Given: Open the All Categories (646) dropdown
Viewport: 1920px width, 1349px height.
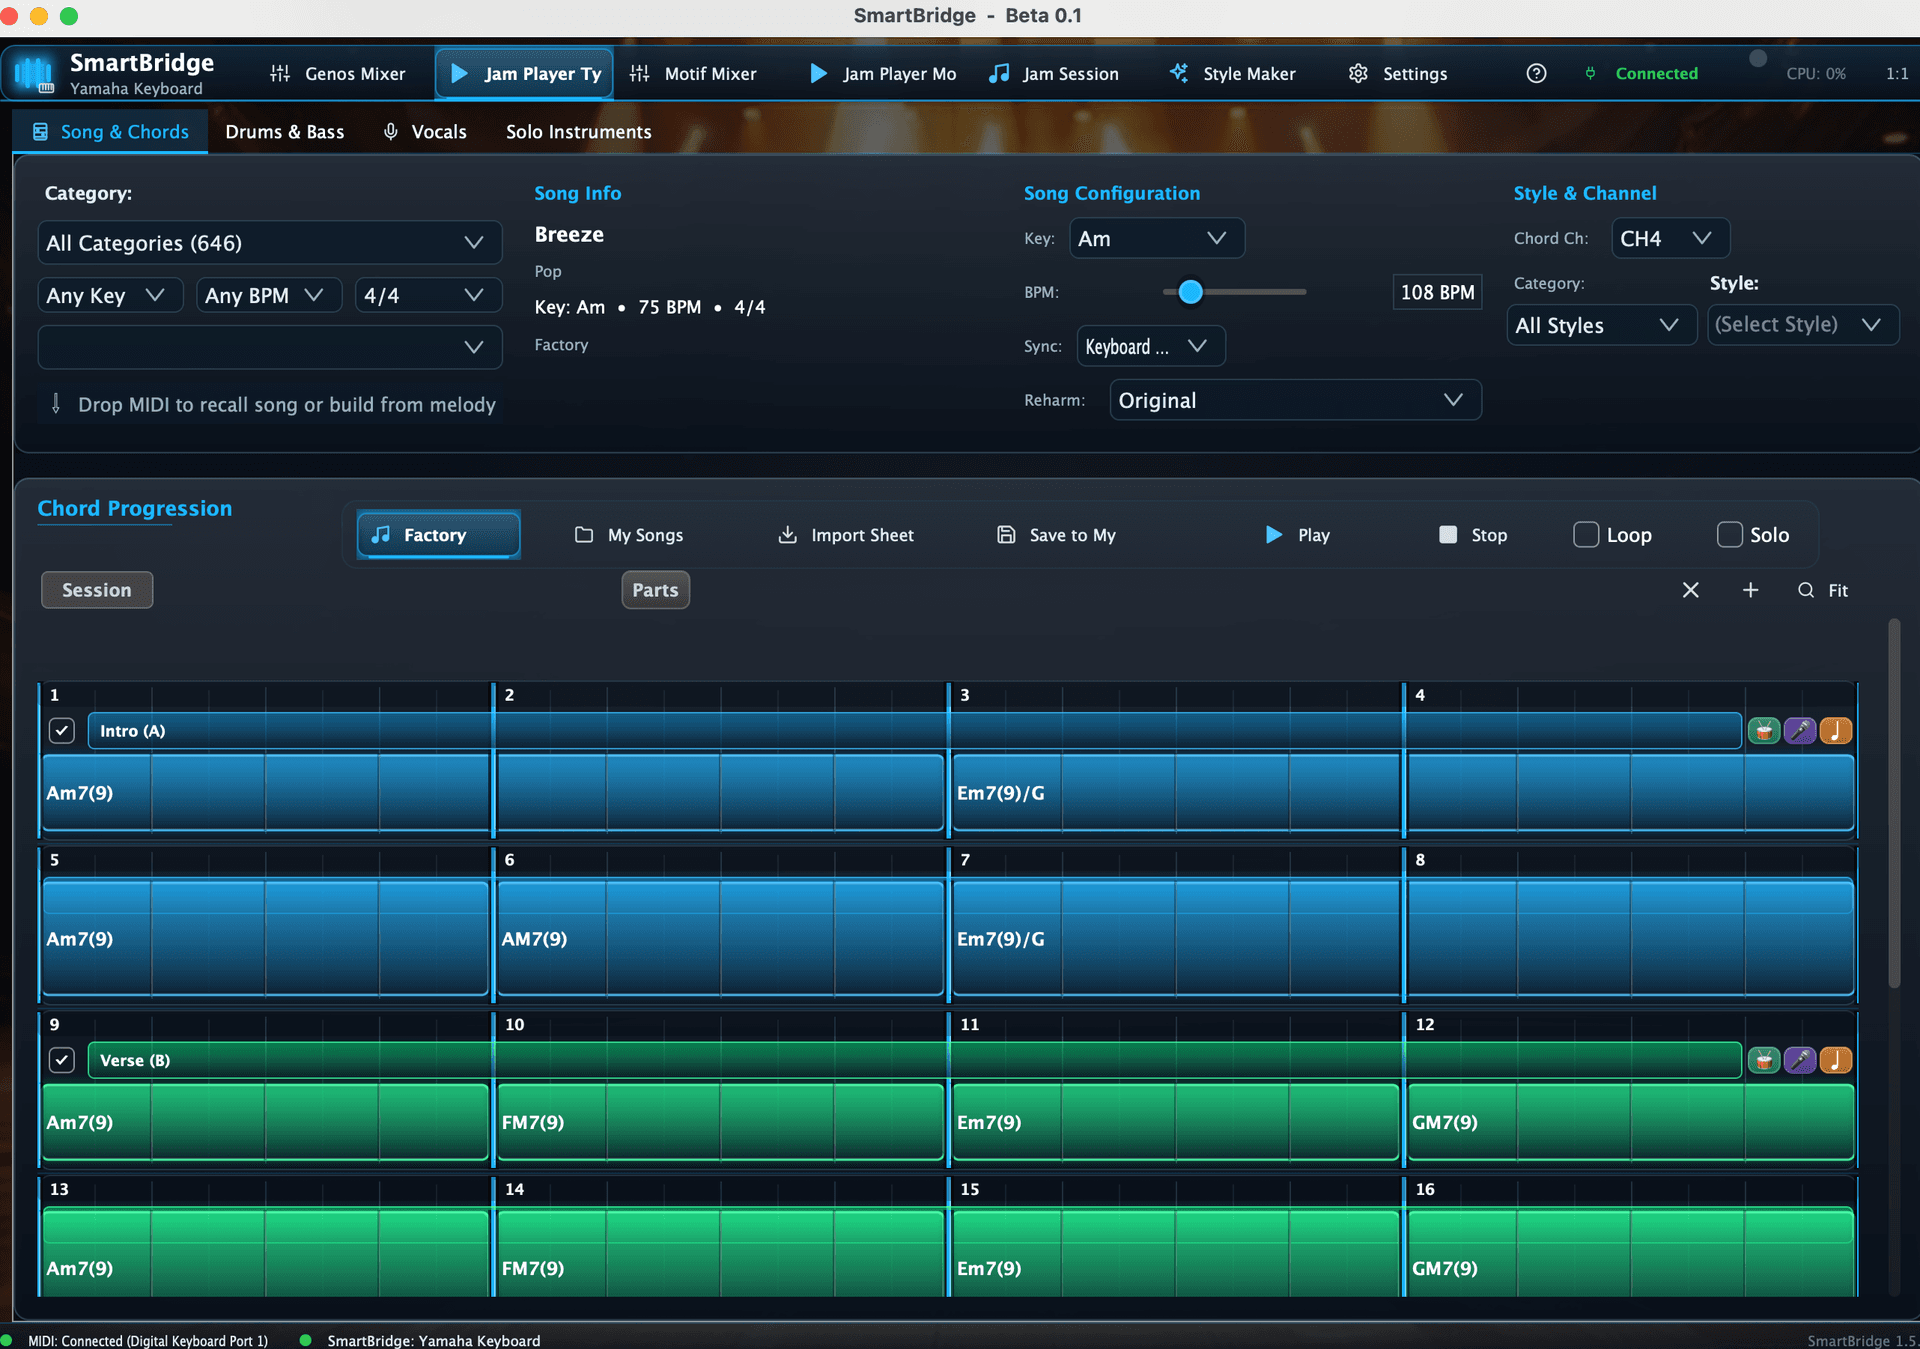Looking at the screenshot, I should pos(270,243).
